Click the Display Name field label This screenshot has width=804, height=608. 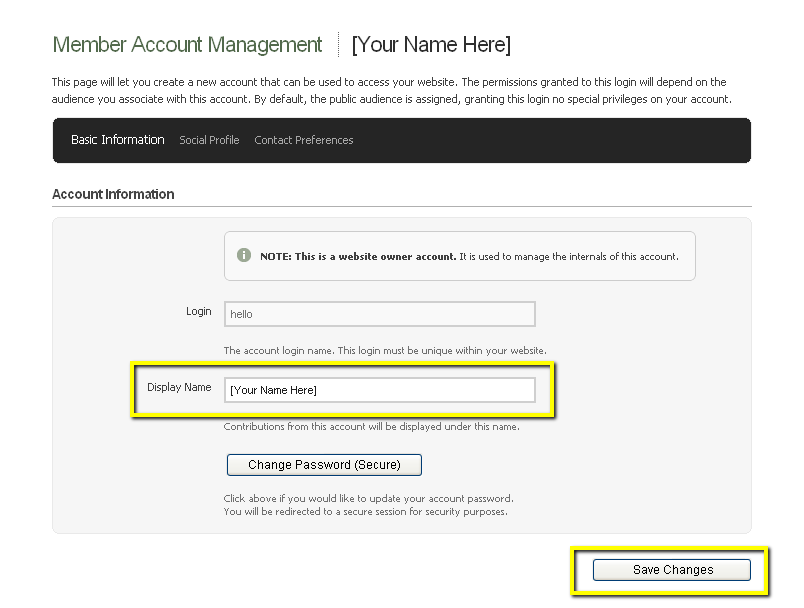pos(179,387)
